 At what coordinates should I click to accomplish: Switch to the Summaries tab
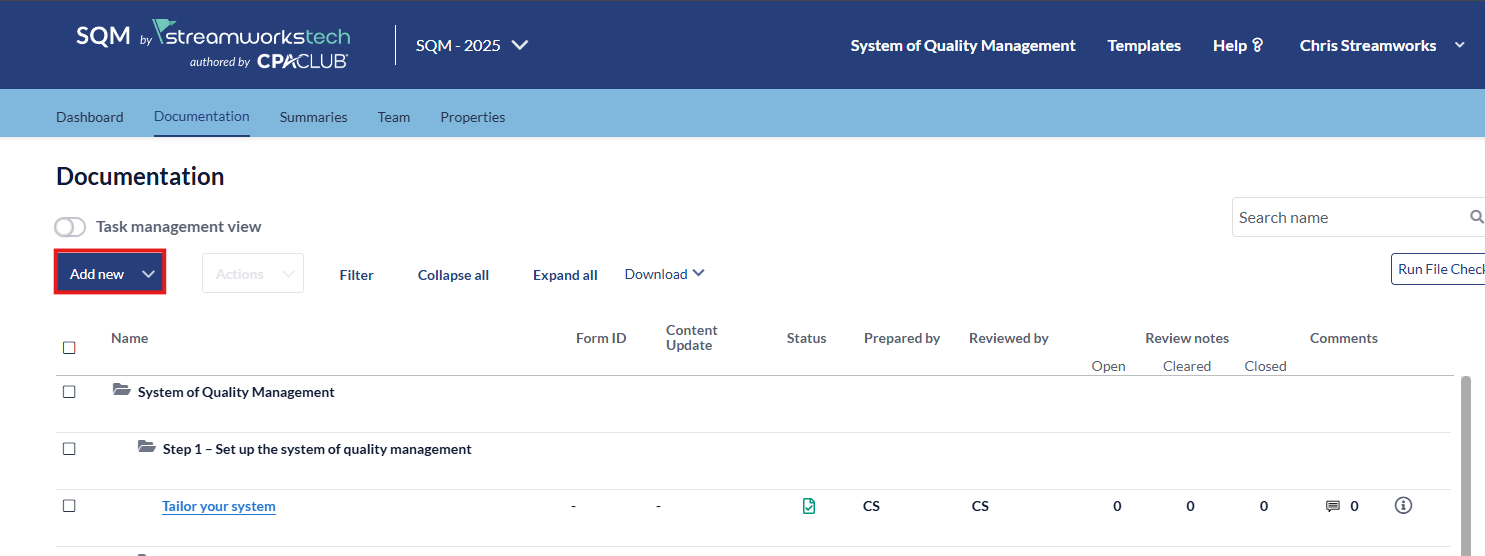click(x=313, y=117)
